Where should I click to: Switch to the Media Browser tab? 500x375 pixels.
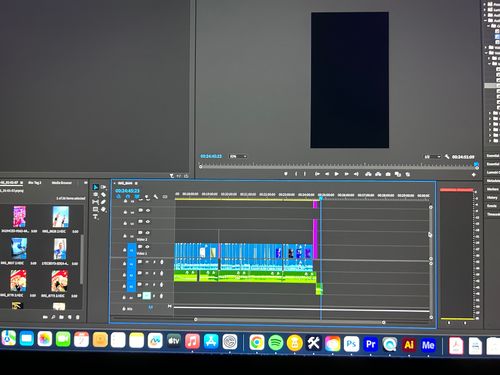point(62,183)
